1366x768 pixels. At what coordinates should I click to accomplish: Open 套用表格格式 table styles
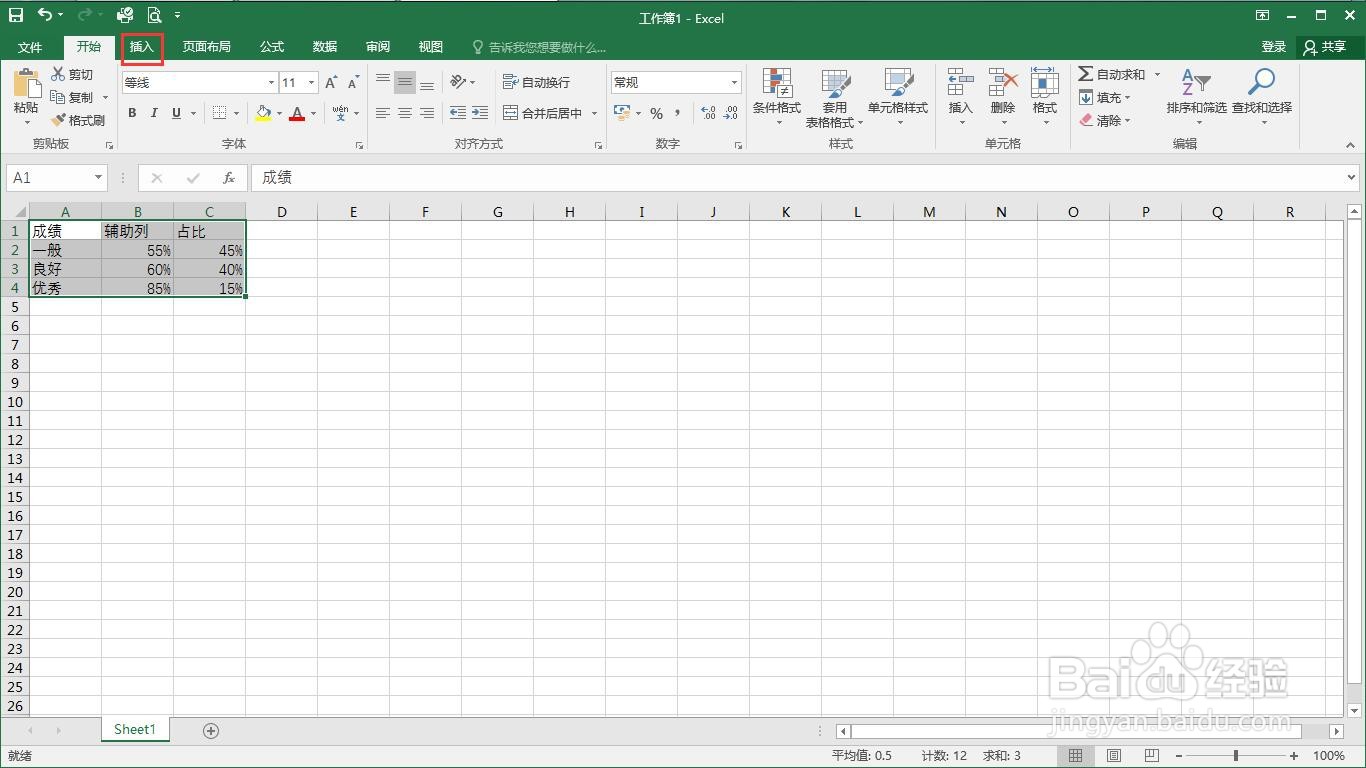(834, 97)
